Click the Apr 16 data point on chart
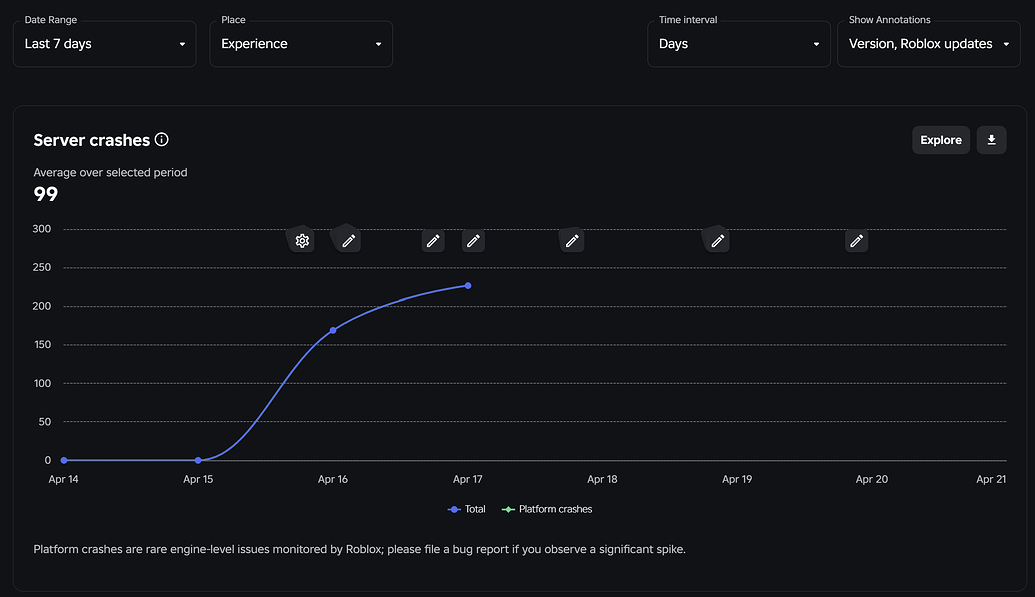The width and height of the screenshot is (1035, 597). [333, 330]
